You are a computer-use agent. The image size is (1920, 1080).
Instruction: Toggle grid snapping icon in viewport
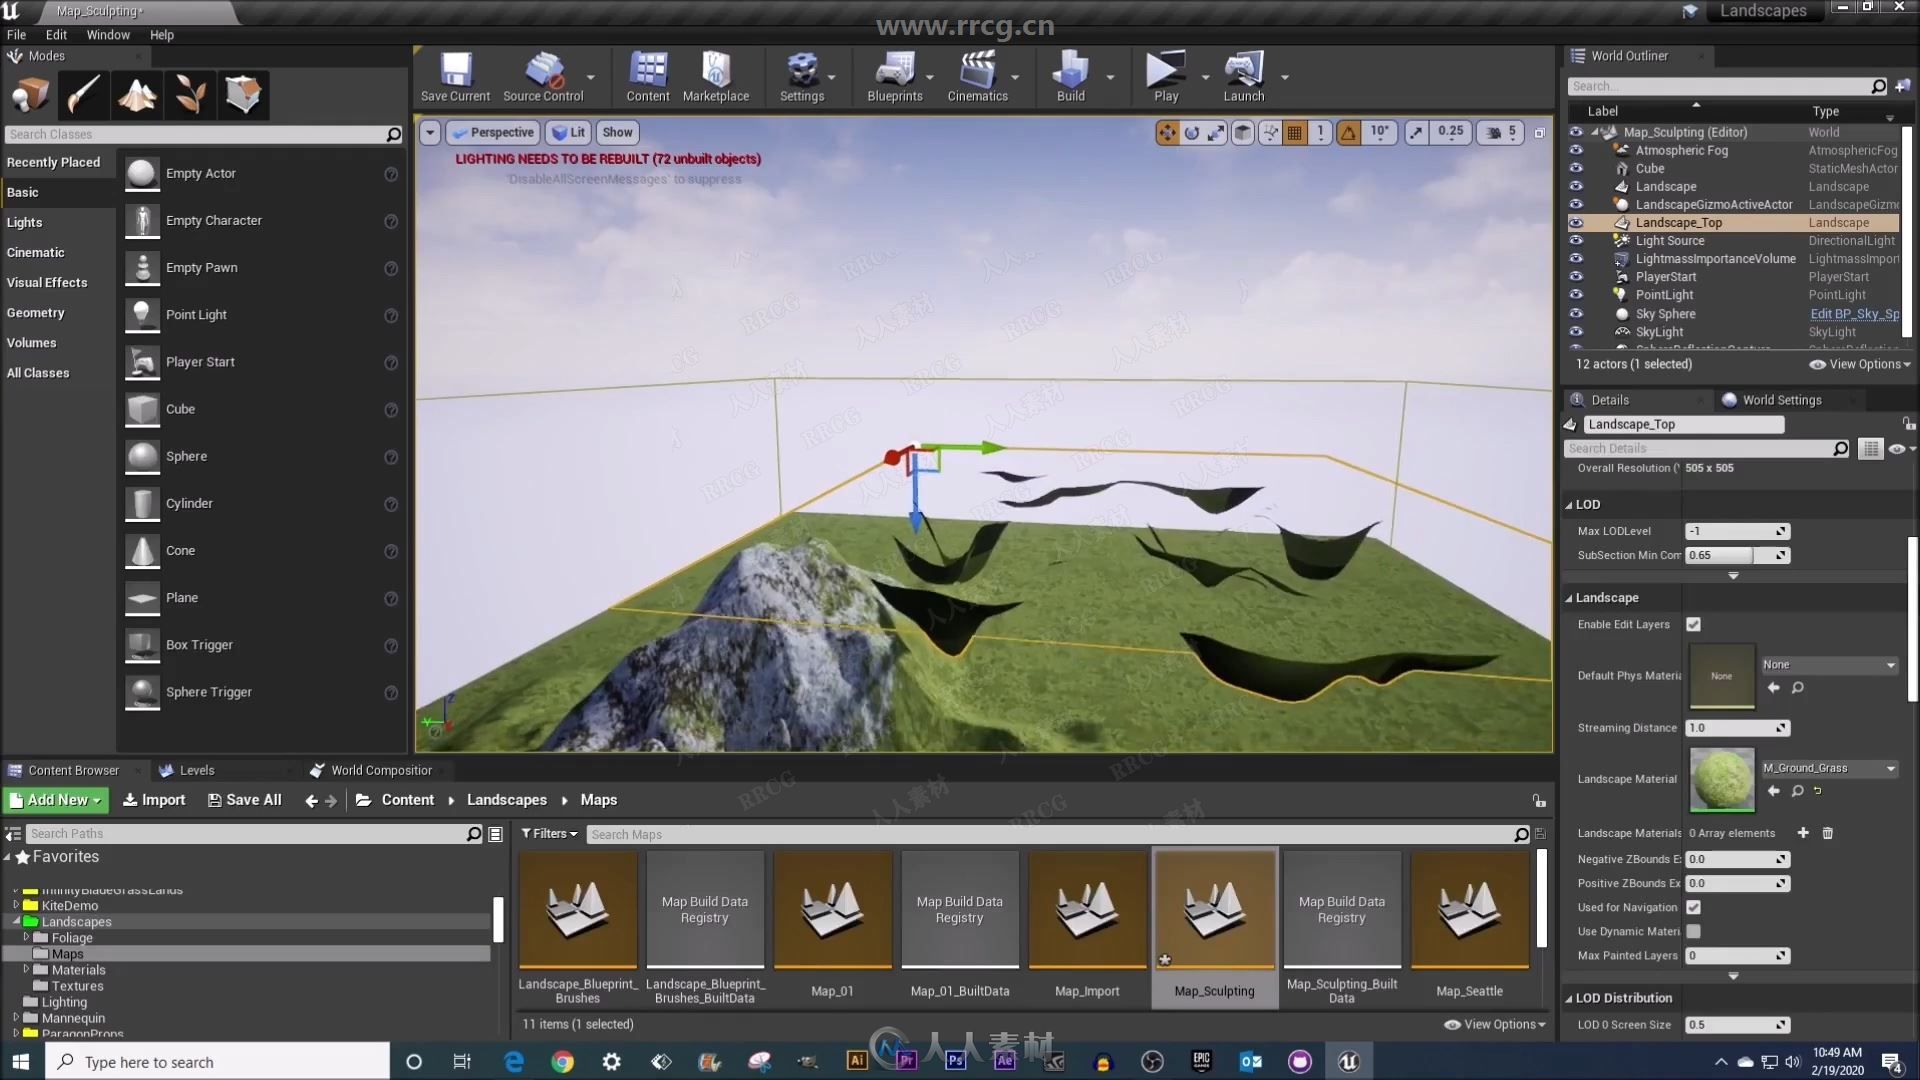[1295, 132]
